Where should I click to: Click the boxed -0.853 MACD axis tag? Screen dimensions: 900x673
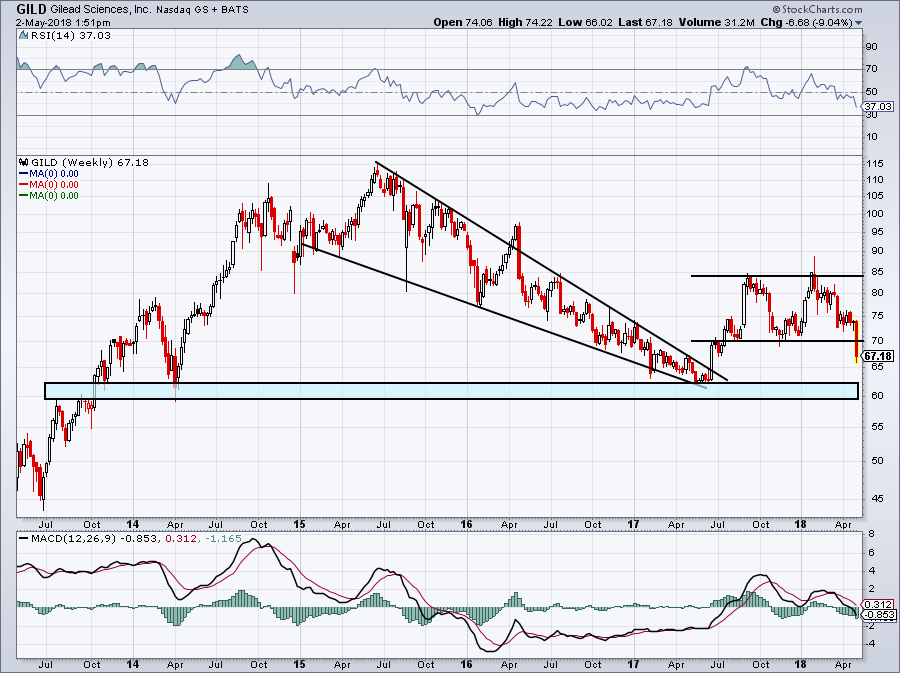click(880, 614)
